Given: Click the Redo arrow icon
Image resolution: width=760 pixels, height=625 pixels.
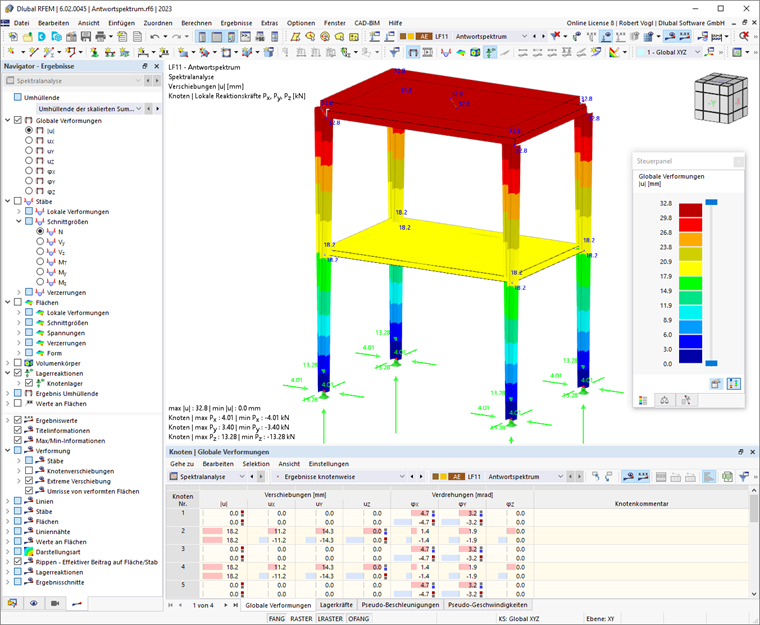Looking at the screenshot, I should point(176,36).
